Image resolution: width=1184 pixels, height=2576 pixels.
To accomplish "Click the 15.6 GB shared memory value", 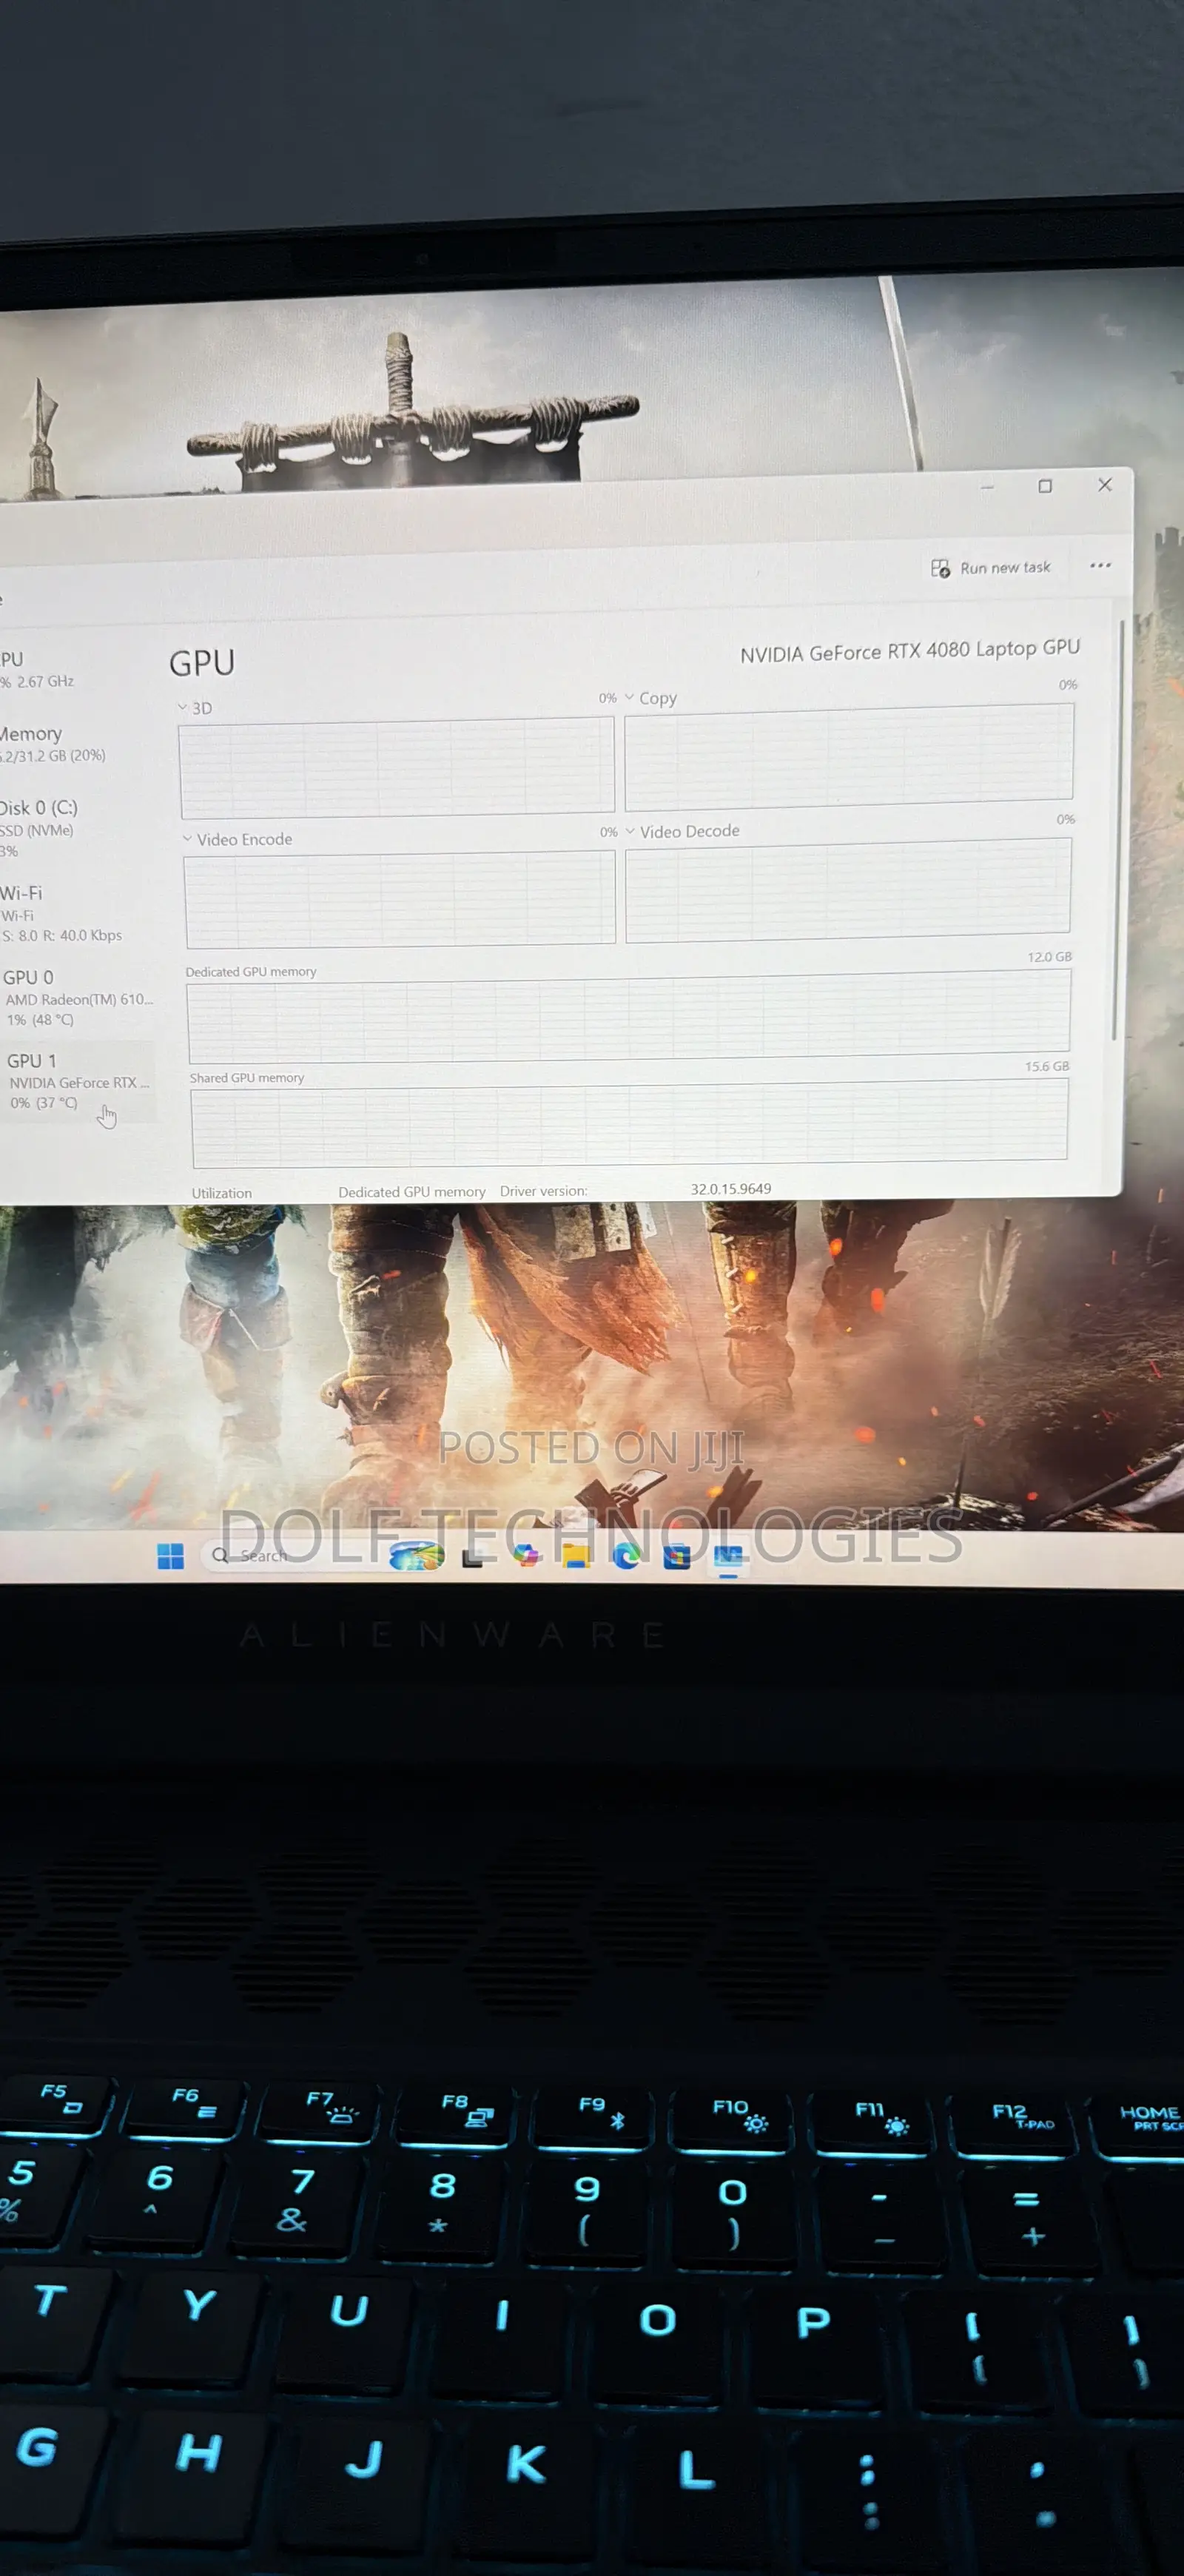I will [1047, 1066].
